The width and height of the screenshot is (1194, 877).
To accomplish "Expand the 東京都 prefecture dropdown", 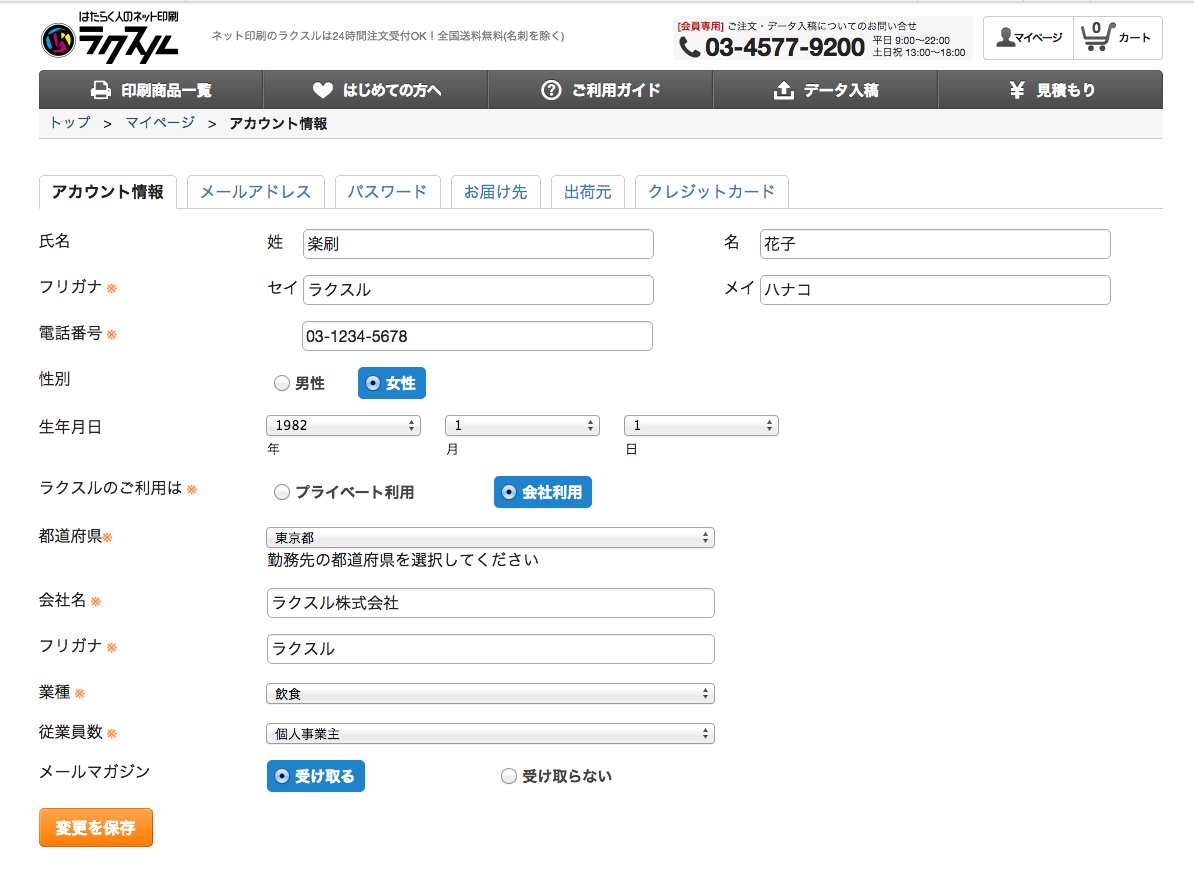I will [490, 538].
